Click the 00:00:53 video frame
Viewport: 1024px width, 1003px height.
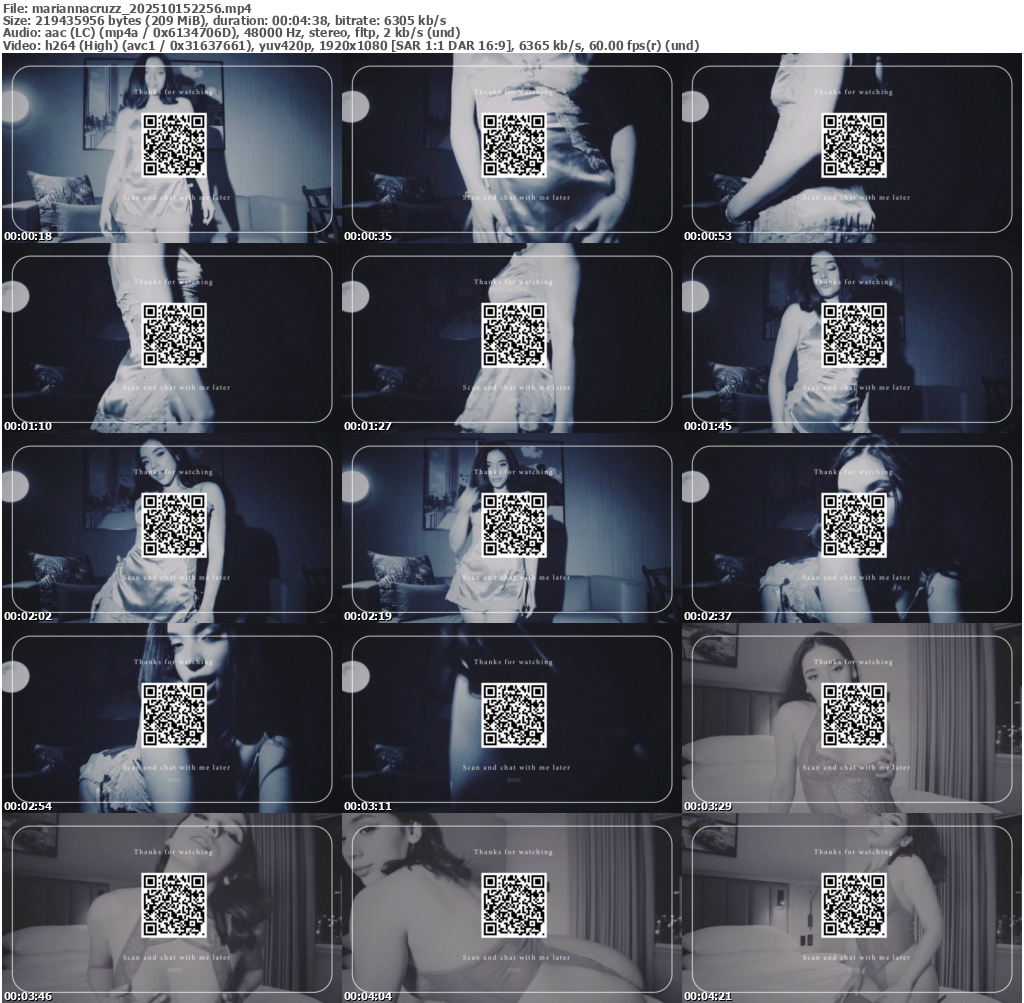[x=852, y=148]
